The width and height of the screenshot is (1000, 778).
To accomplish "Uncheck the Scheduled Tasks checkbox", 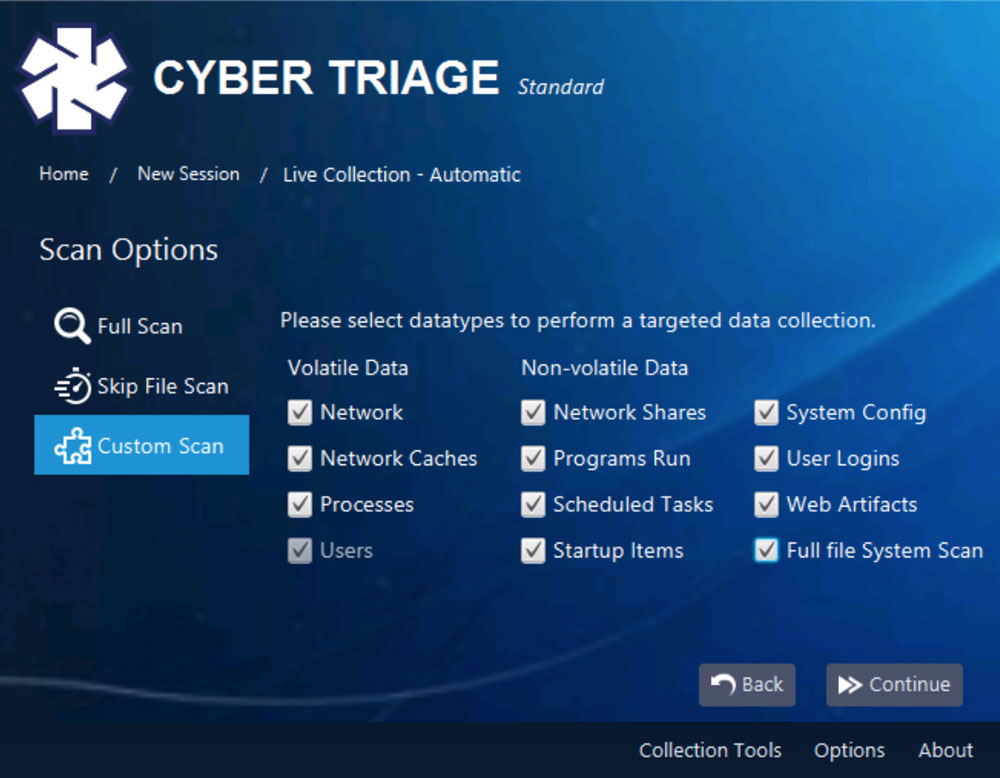I will (x=533, y=504).
